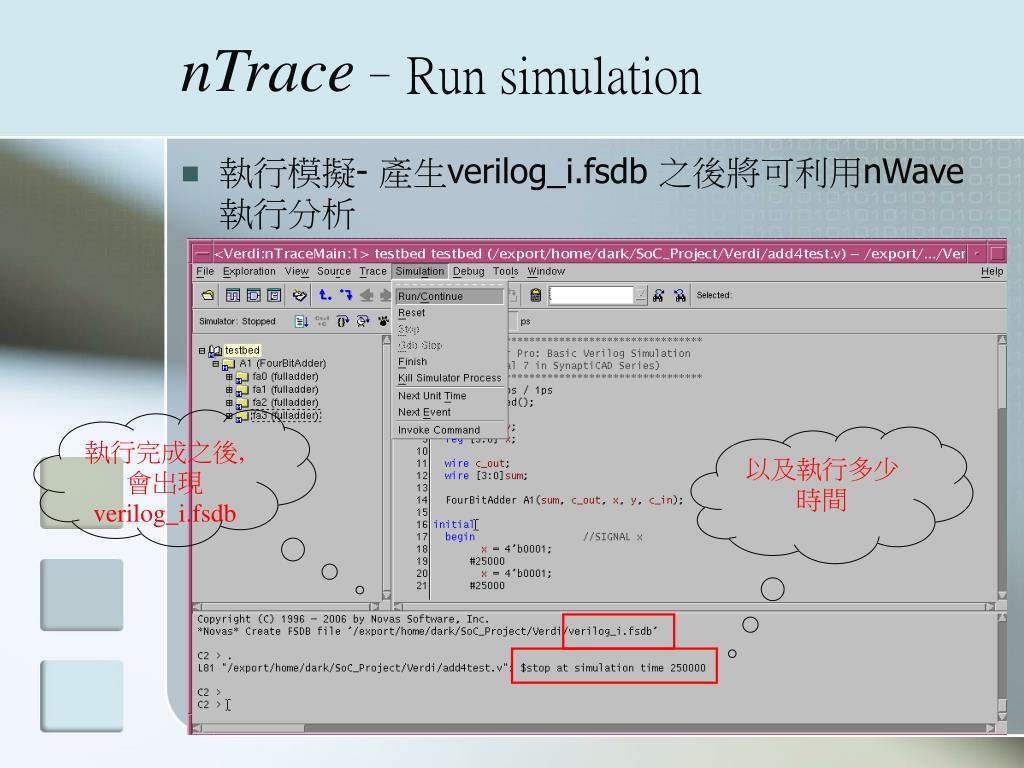Click the grayed Ctrl+C interrupt icon
This screenshot has width=1024, height=768.
pyautogui.click(x=322, y=321)
